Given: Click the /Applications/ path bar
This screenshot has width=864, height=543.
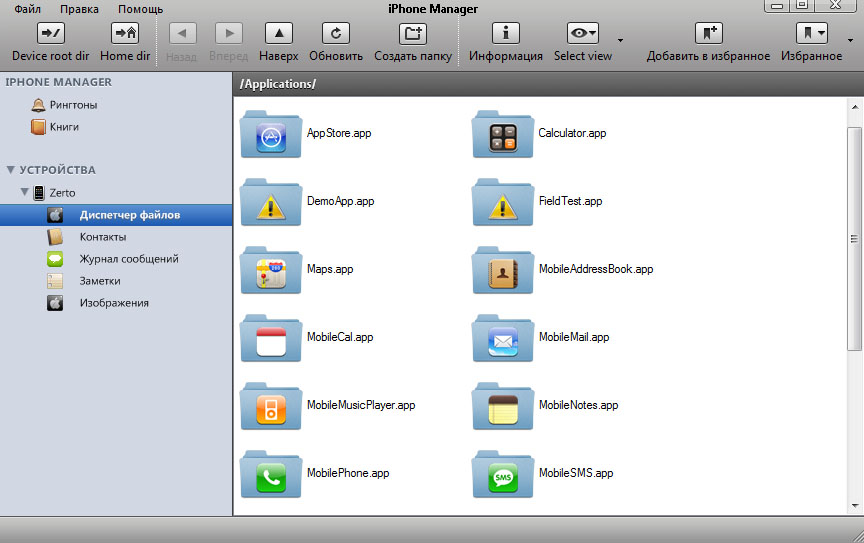Looking at the screenshot, I should 548,84.
